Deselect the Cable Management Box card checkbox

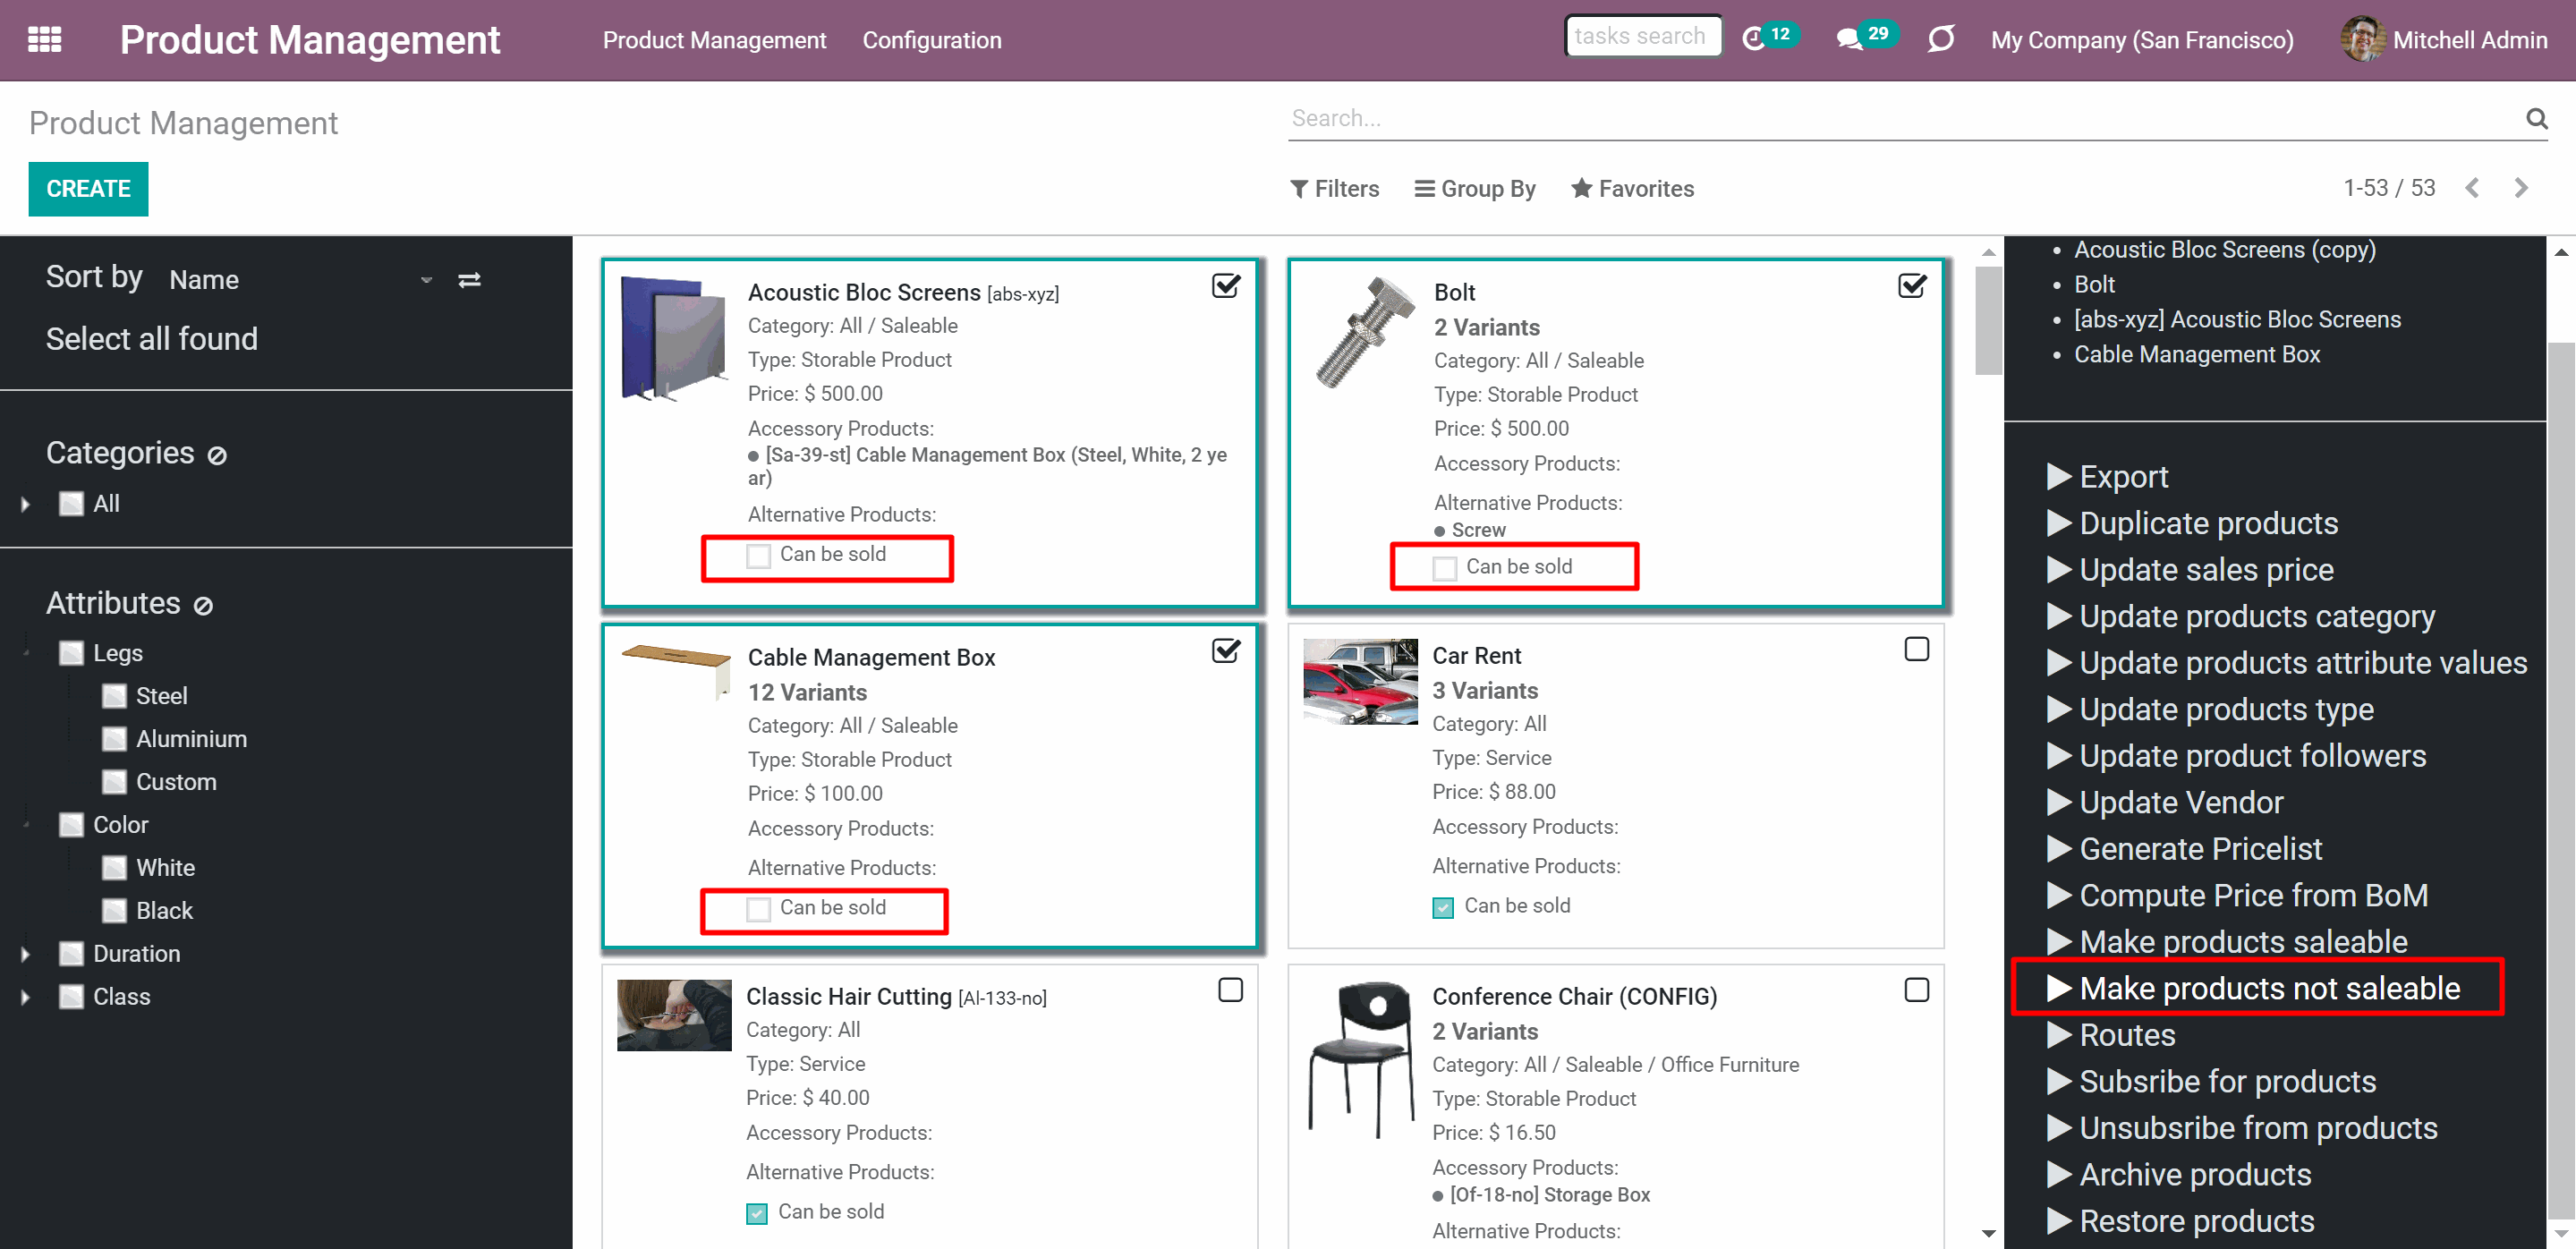1226,651
